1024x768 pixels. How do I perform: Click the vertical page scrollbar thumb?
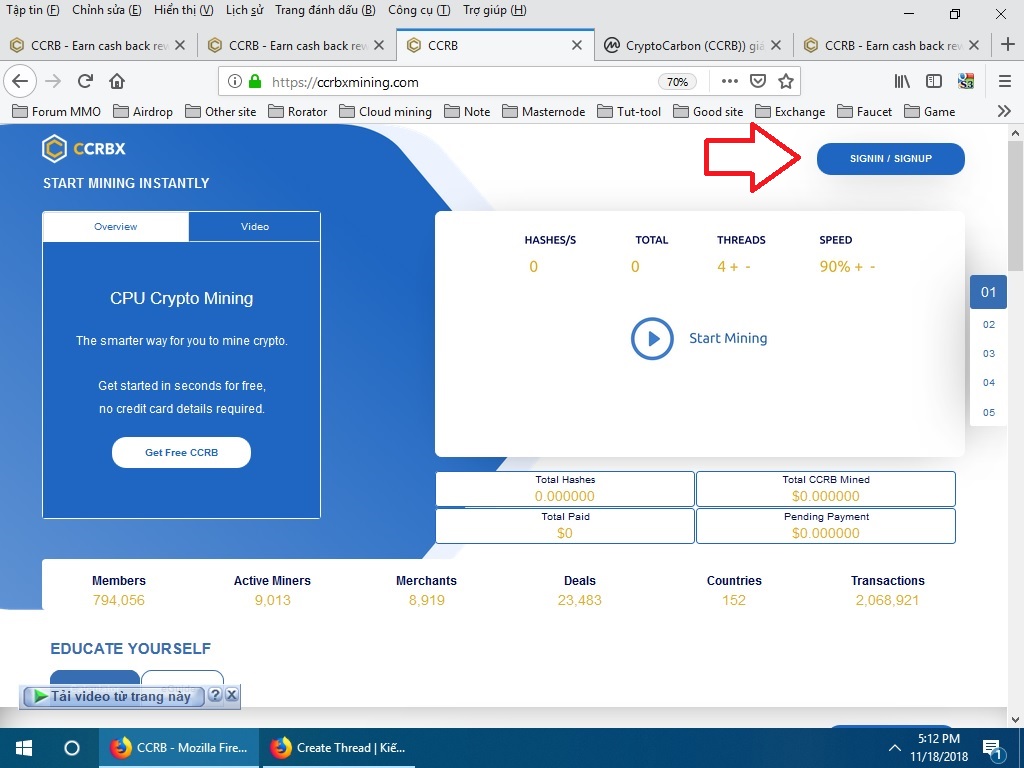[x=1015, y=206]
